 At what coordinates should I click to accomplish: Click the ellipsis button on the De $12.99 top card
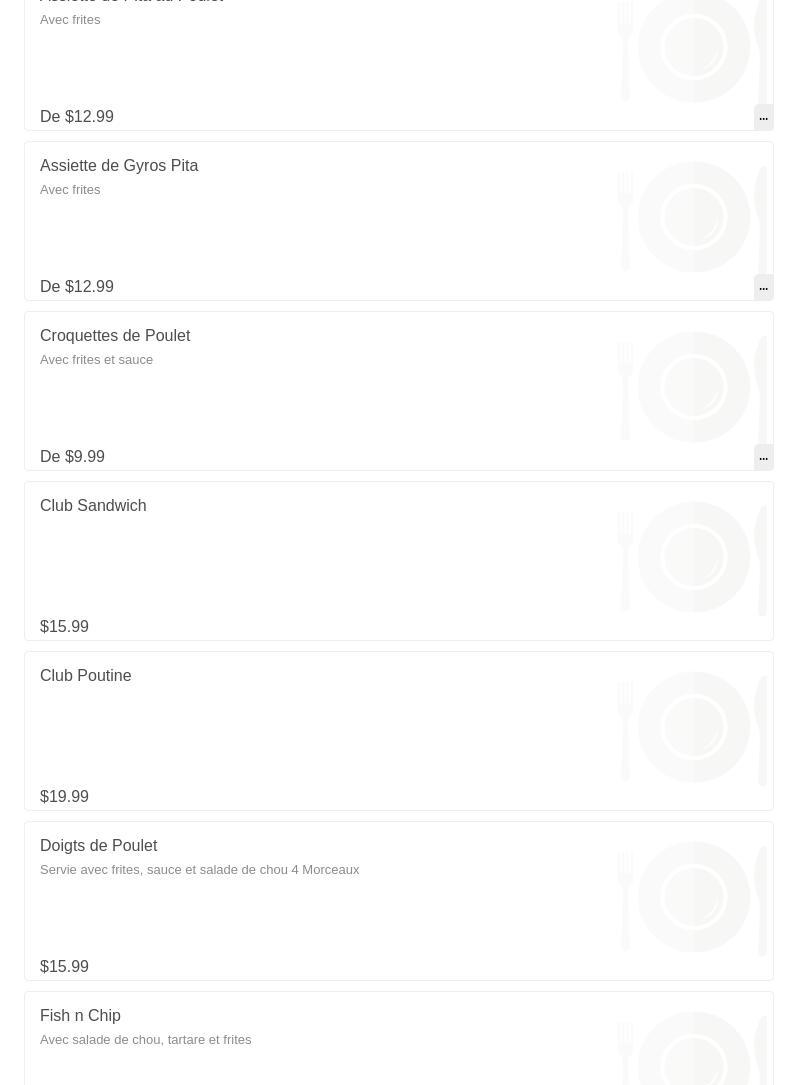tap(763, 118)
